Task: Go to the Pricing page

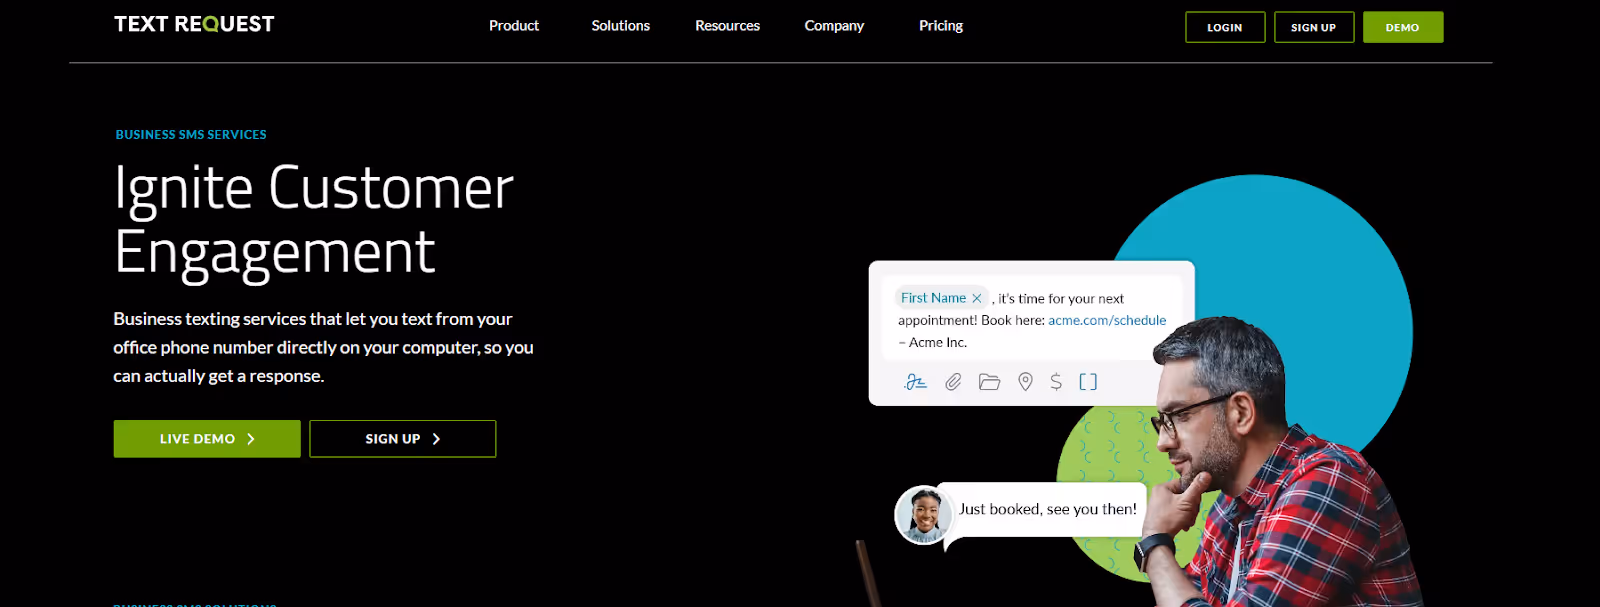Action: point(941,26)
